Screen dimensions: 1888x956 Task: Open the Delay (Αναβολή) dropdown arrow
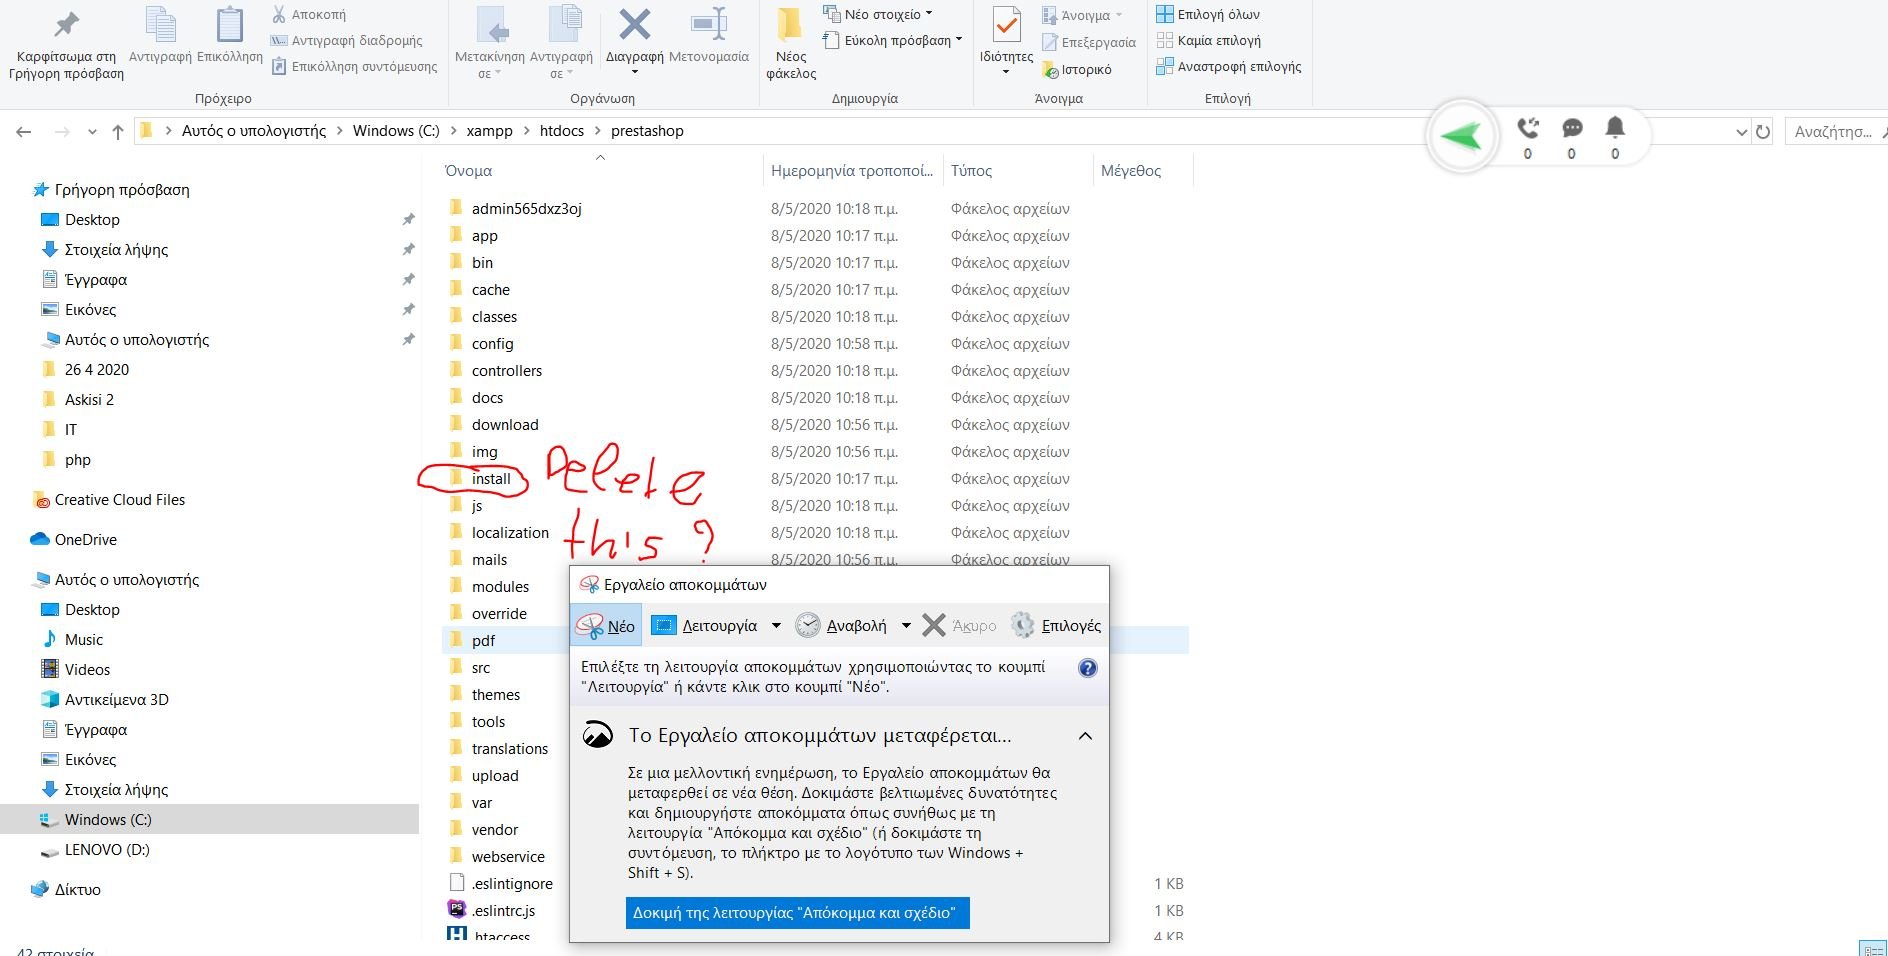906,626
